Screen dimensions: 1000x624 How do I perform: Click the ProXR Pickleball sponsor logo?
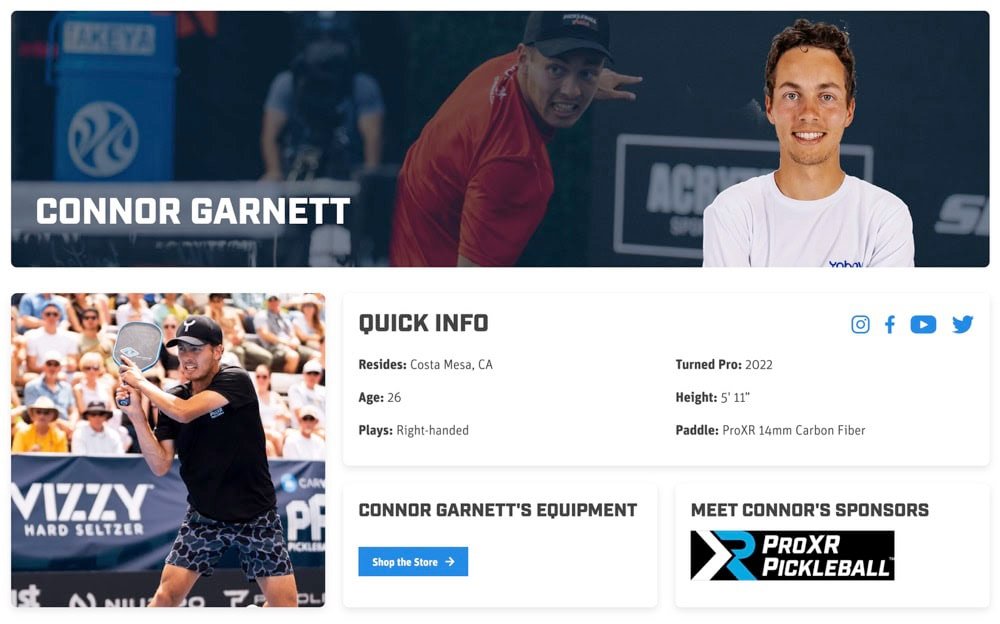[792, 555]
